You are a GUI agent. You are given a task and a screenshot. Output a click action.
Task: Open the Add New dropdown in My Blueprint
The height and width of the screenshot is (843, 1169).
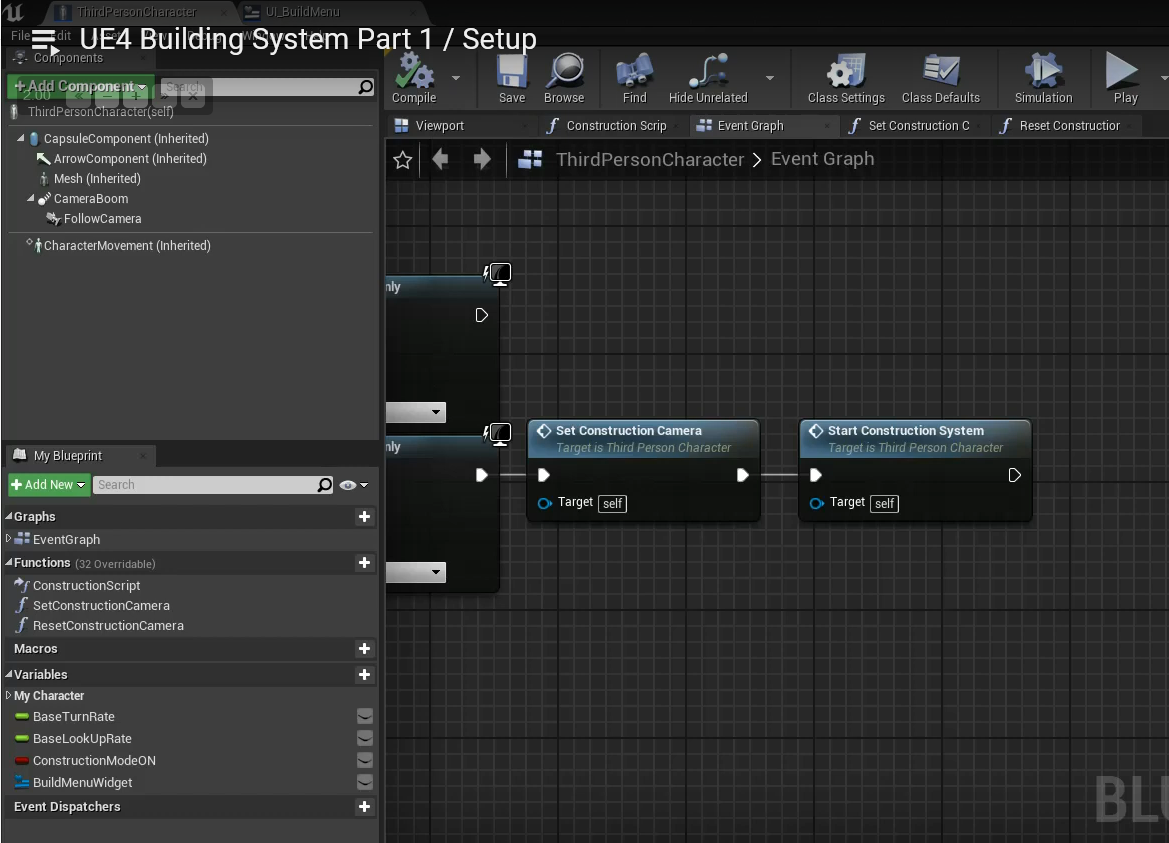(49, 485)
